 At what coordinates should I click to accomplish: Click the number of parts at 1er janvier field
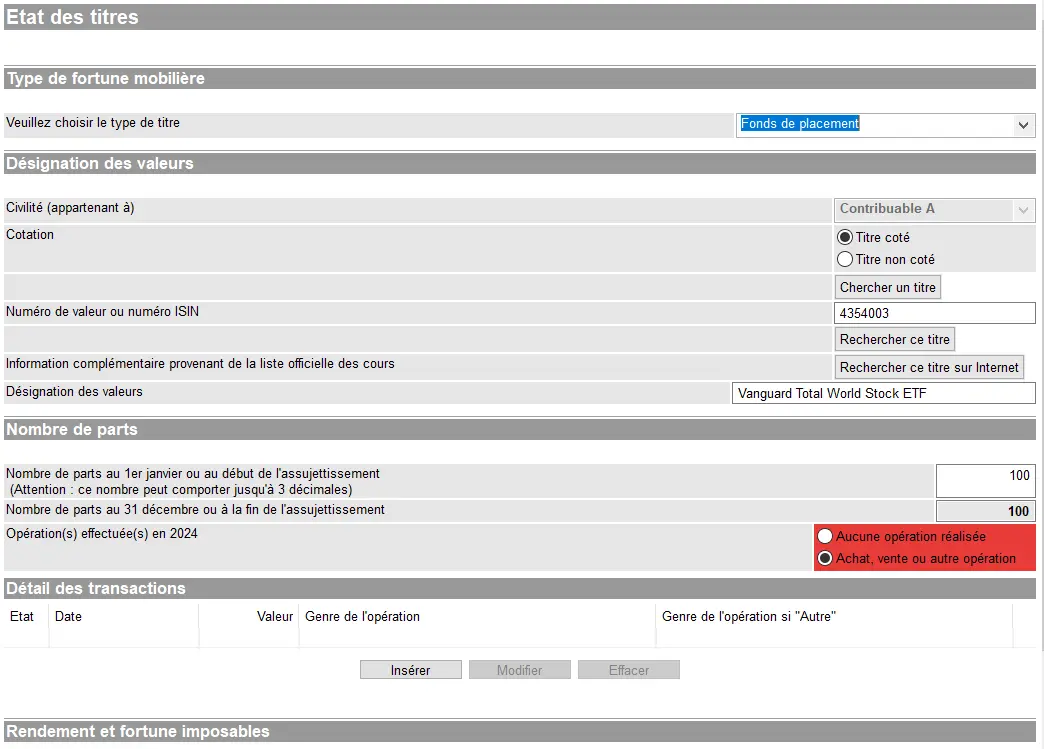coord(985,480)
